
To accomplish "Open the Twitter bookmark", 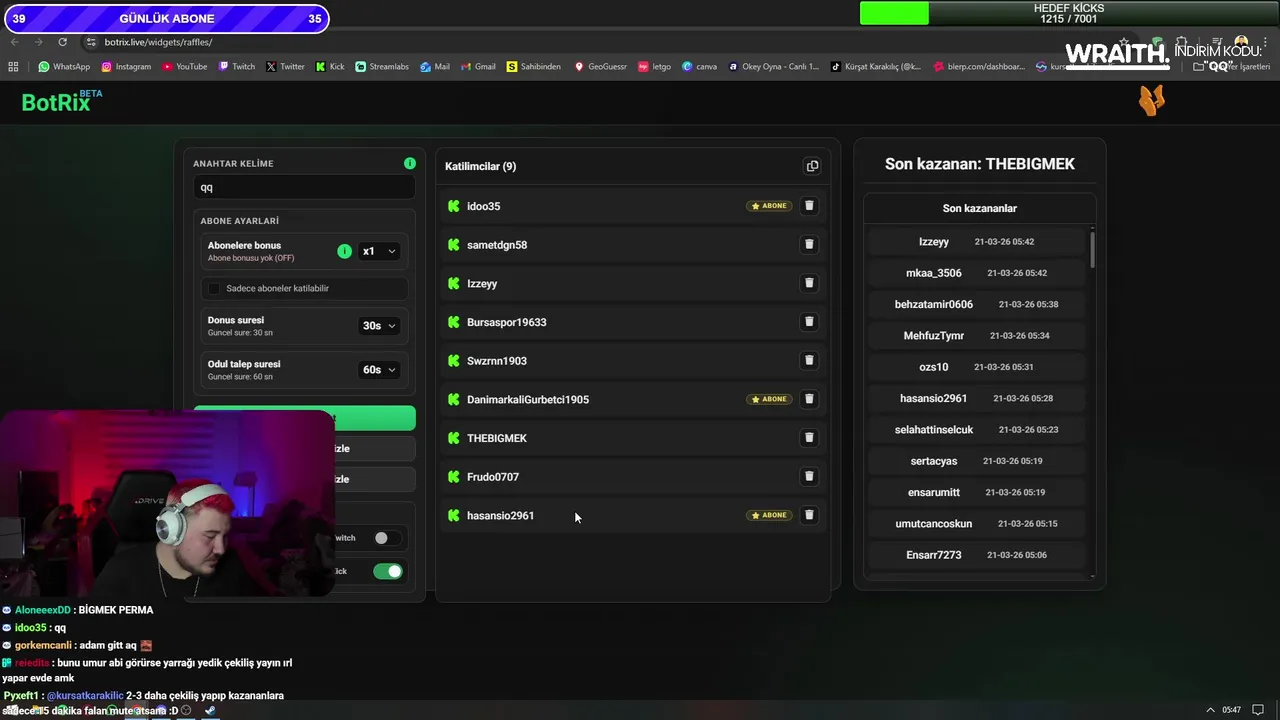I will tap(285, 67).
